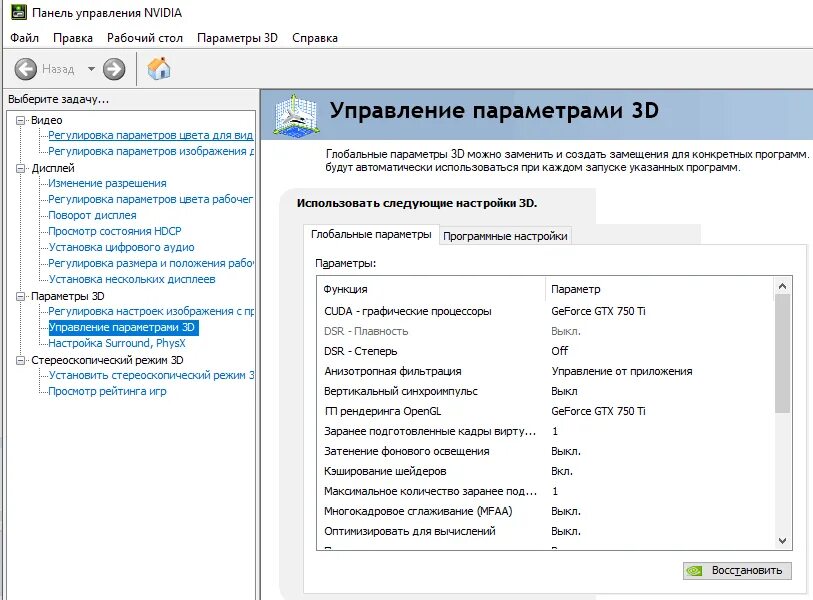
Task: Open the Изменение разрешения link
Action: pyautogui.click(x=107, y=183)
